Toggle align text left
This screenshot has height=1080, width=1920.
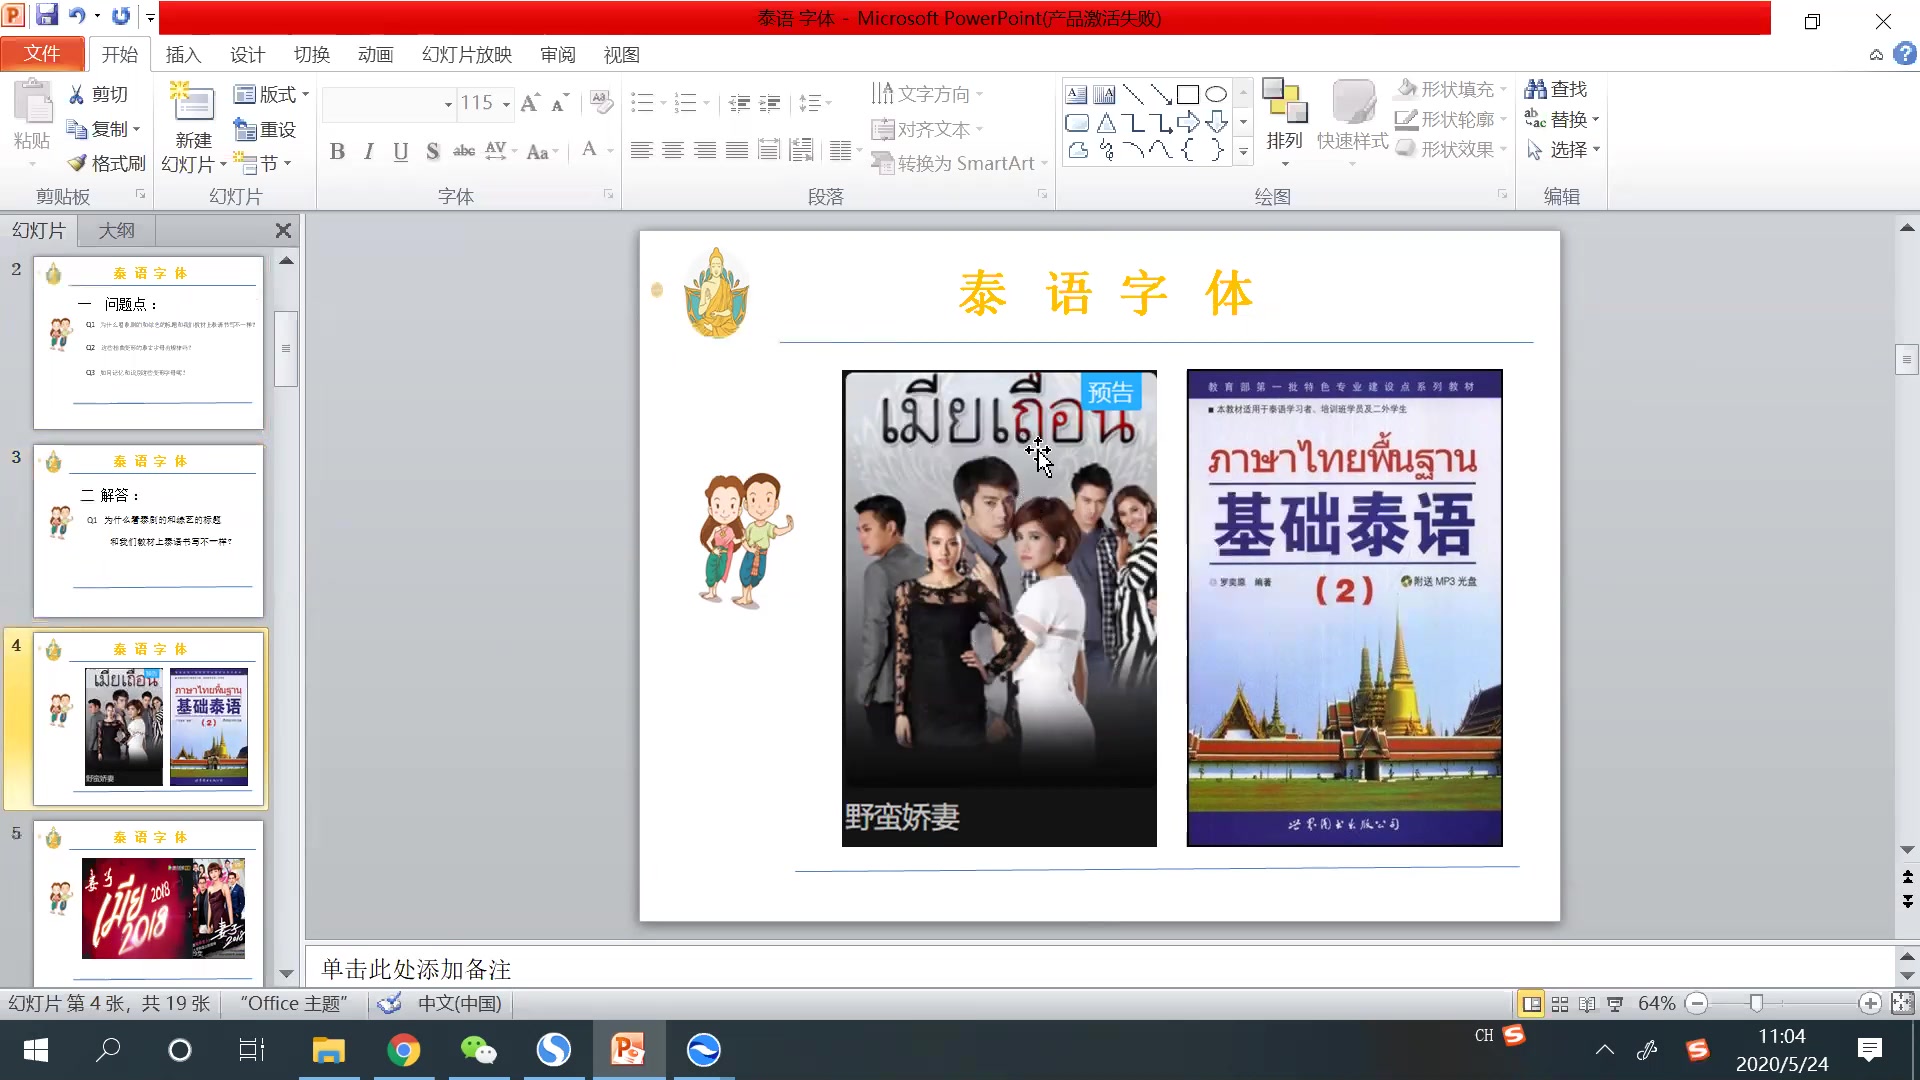[x=642, y=150]
